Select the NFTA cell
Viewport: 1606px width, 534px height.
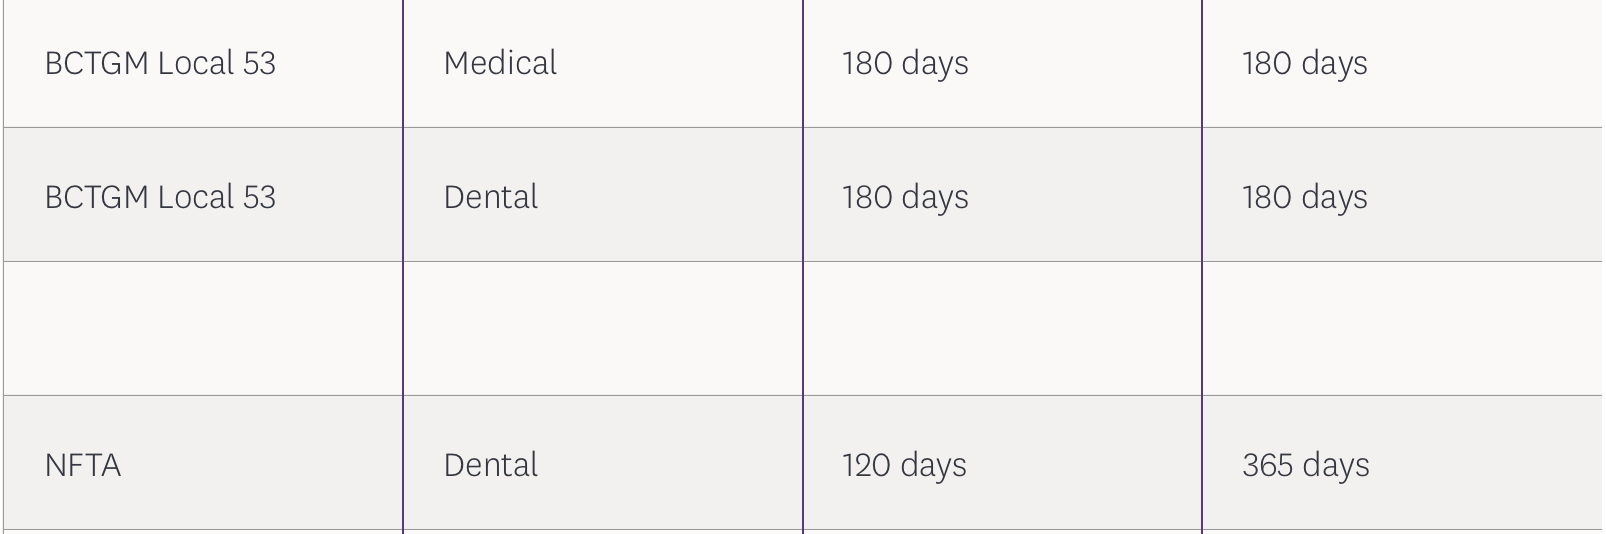click(83, 465)
